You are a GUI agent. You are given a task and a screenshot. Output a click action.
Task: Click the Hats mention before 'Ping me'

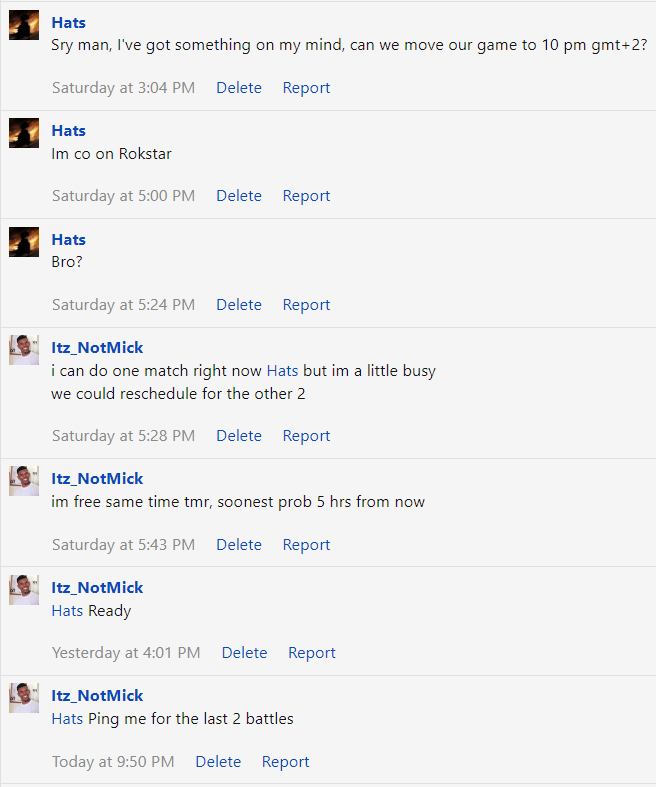67,719
